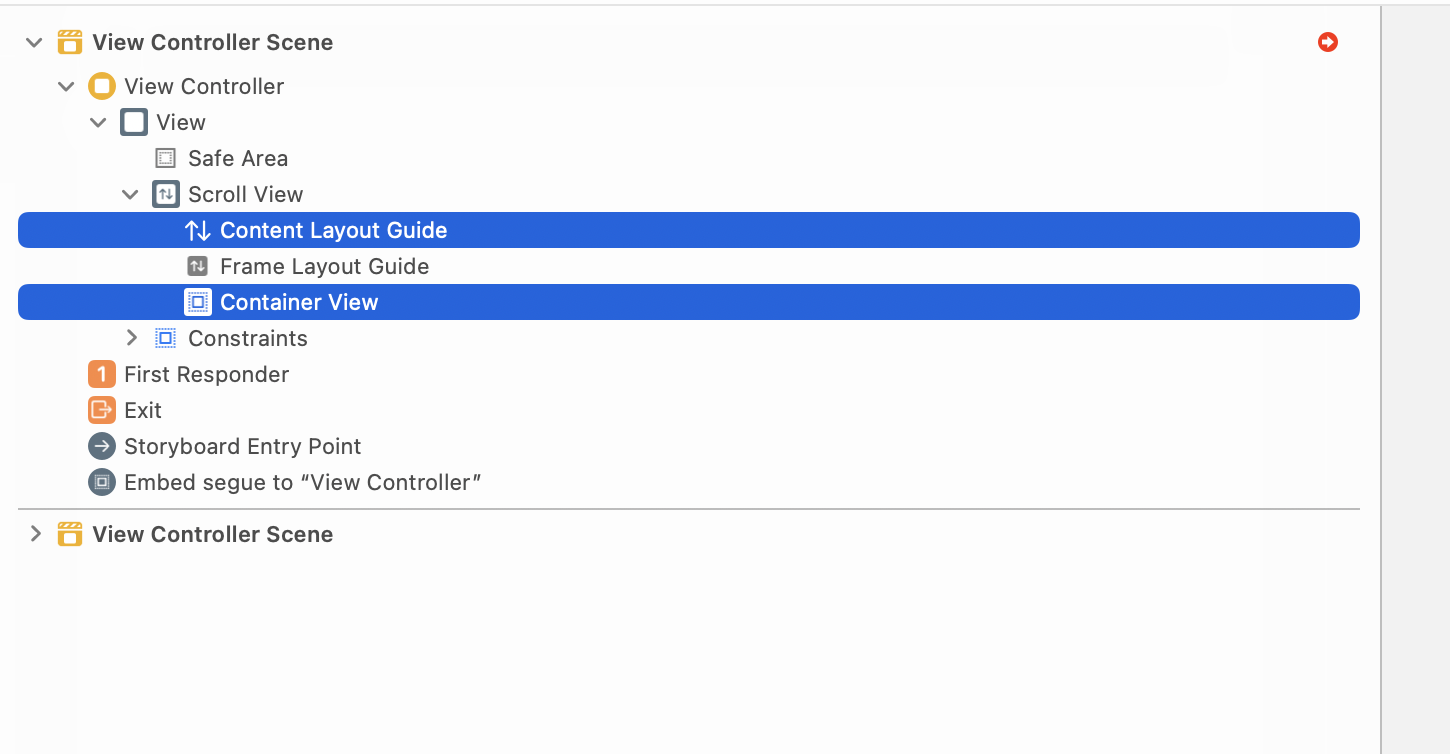The height and width of the screenshot is (754, 1450).
Task: Select Embed segue to "View Controller"
Action: tap(303, 482)
